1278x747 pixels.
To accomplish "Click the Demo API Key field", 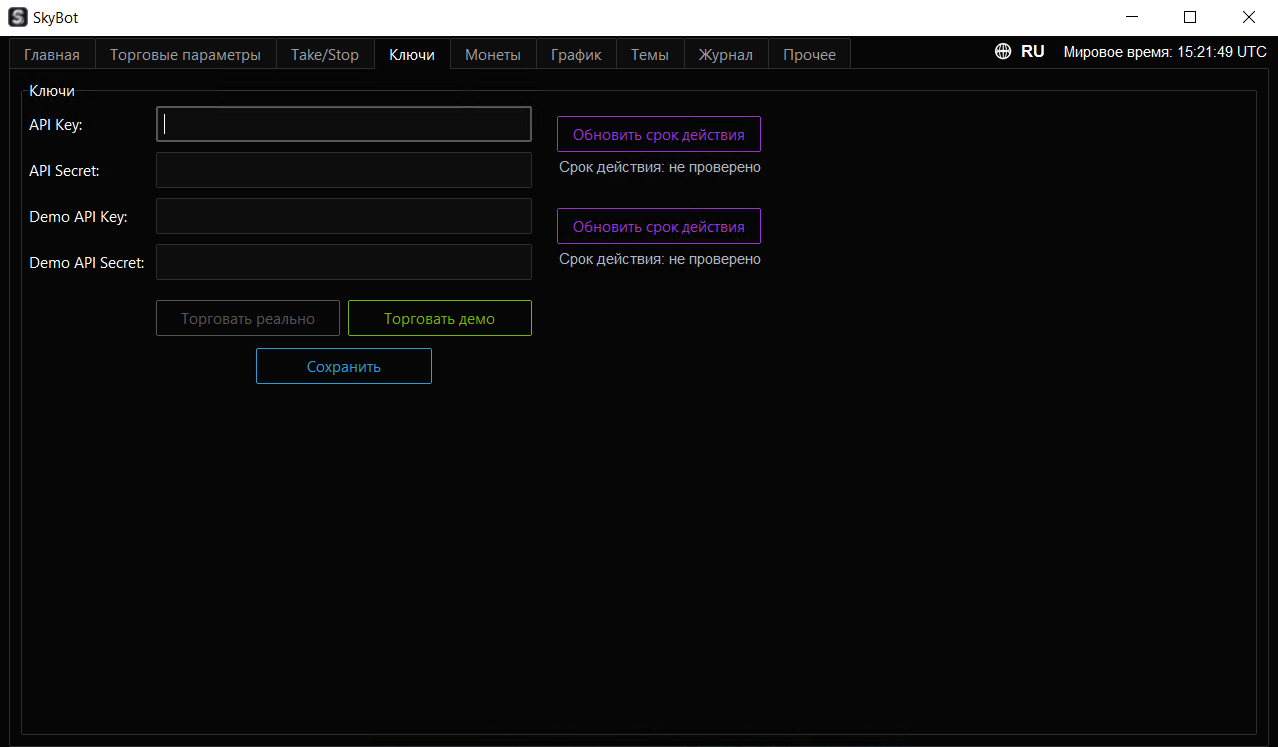I will tap(344, 216).
